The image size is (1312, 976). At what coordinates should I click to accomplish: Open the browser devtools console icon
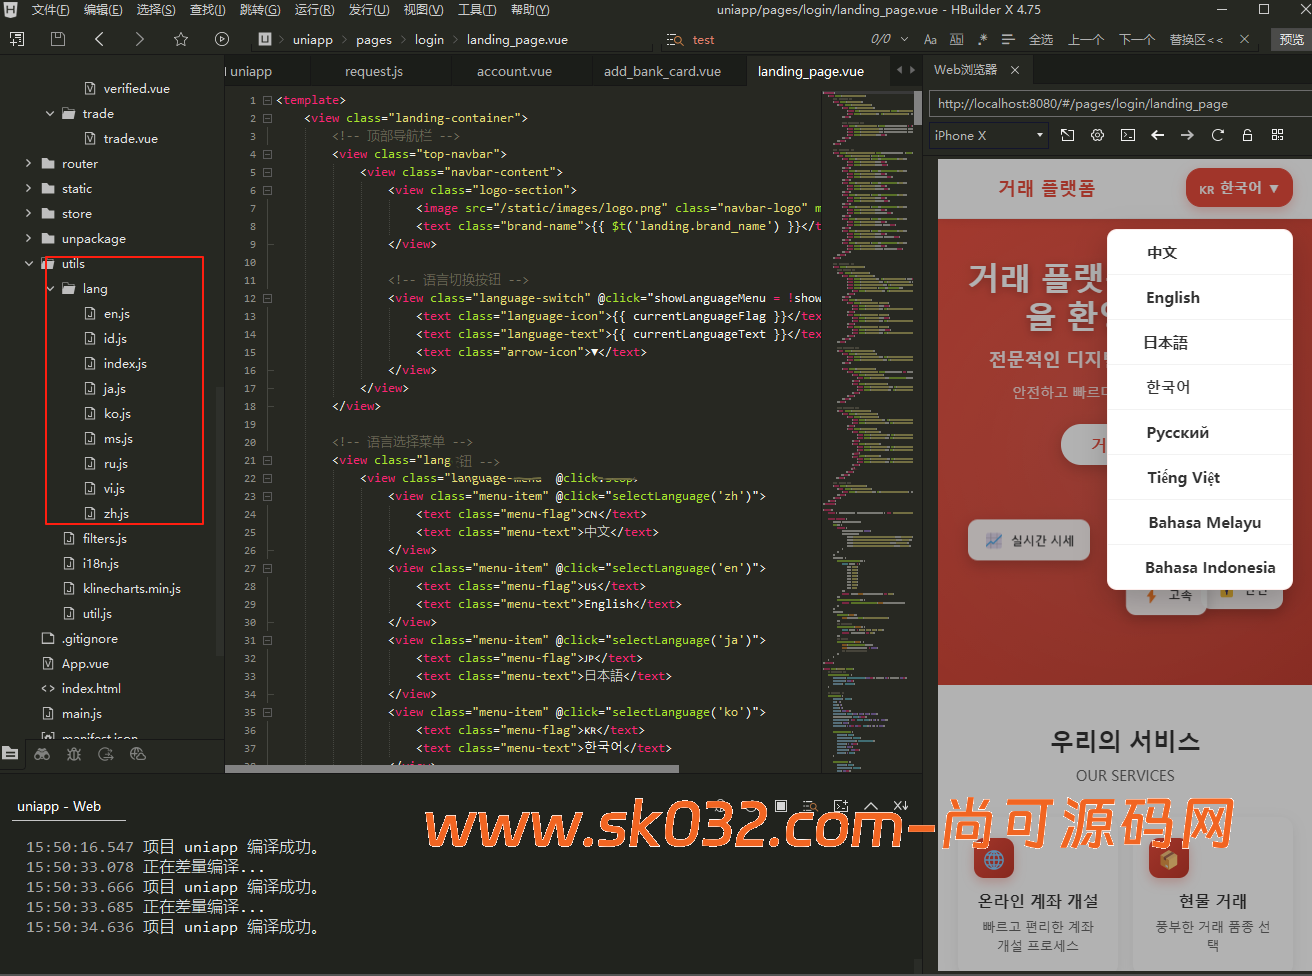tap(1127, 135)
